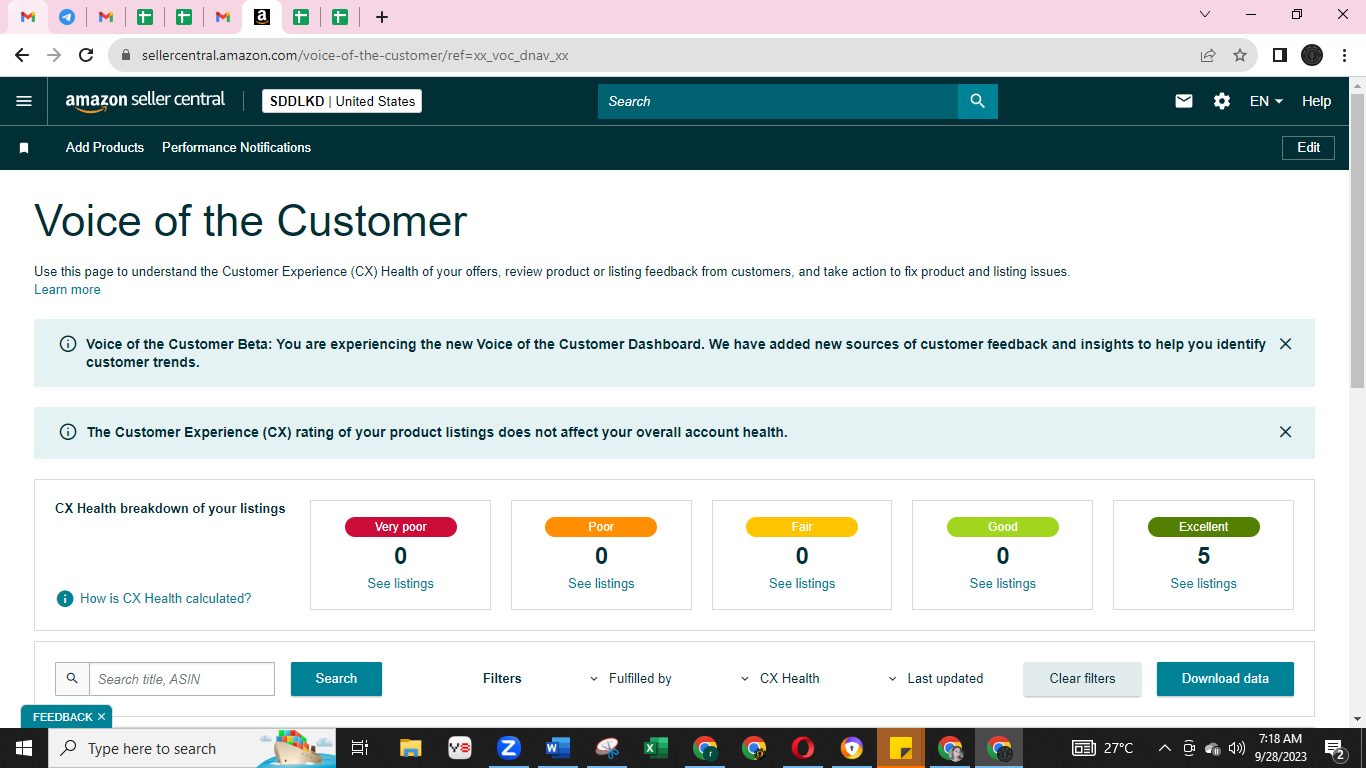The height and width of the screenshot is (768, 1366).
Task: Open the Help menu in the header
Action: 1316,101
